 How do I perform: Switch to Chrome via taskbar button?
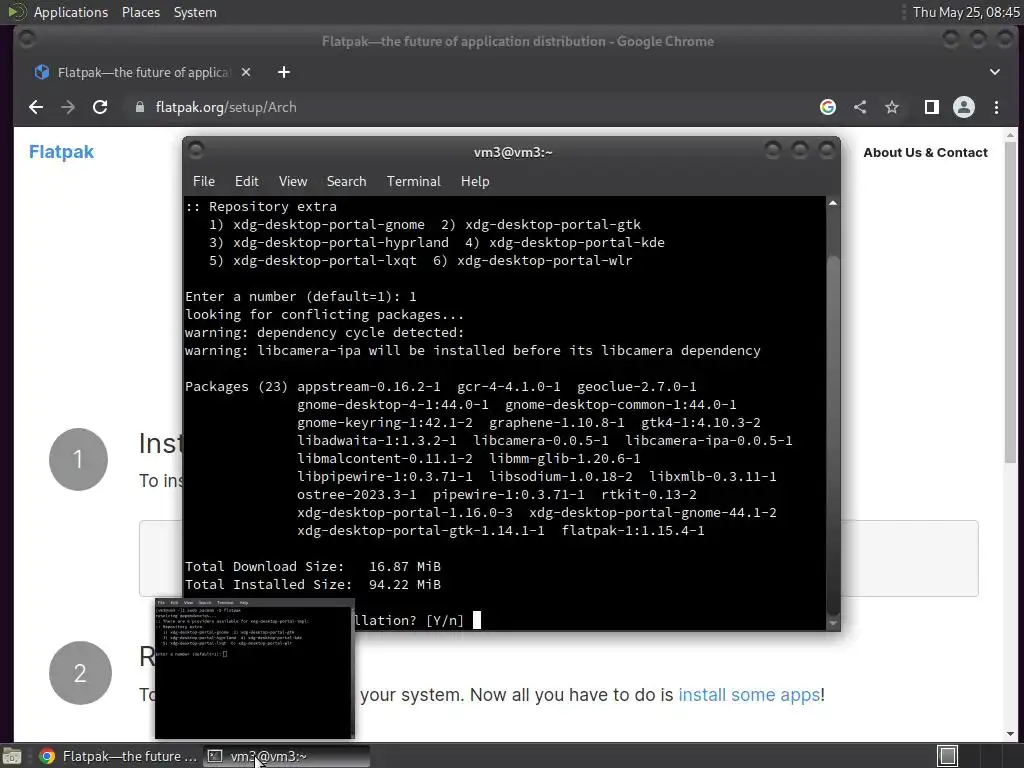(118, 756)
